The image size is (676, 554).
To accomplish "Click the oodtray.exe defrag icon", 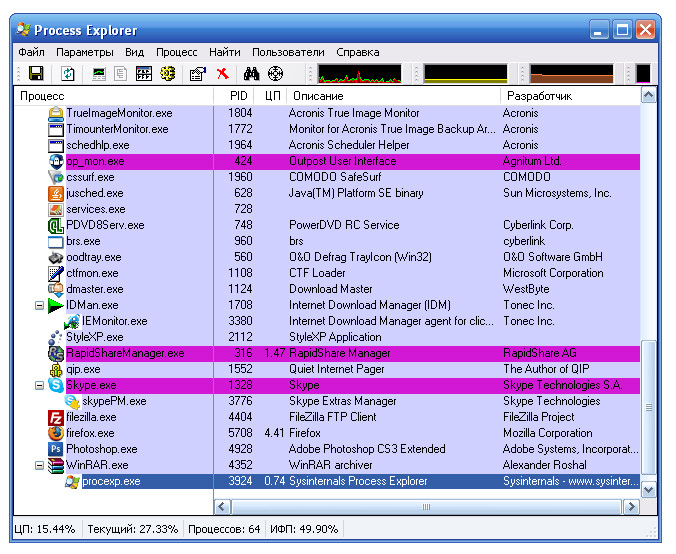I will click(56, 257).
